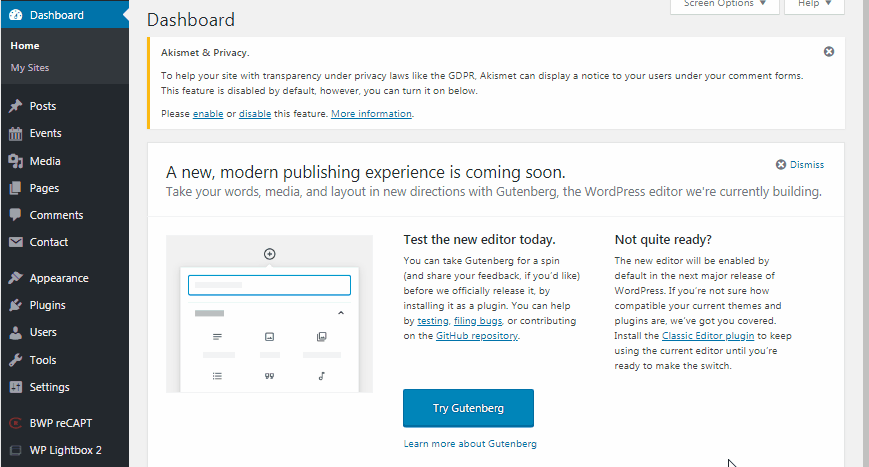This screenshot has width=869, height=467.
Task: Open the Users menu label
Action: click(x=43, y=332)
